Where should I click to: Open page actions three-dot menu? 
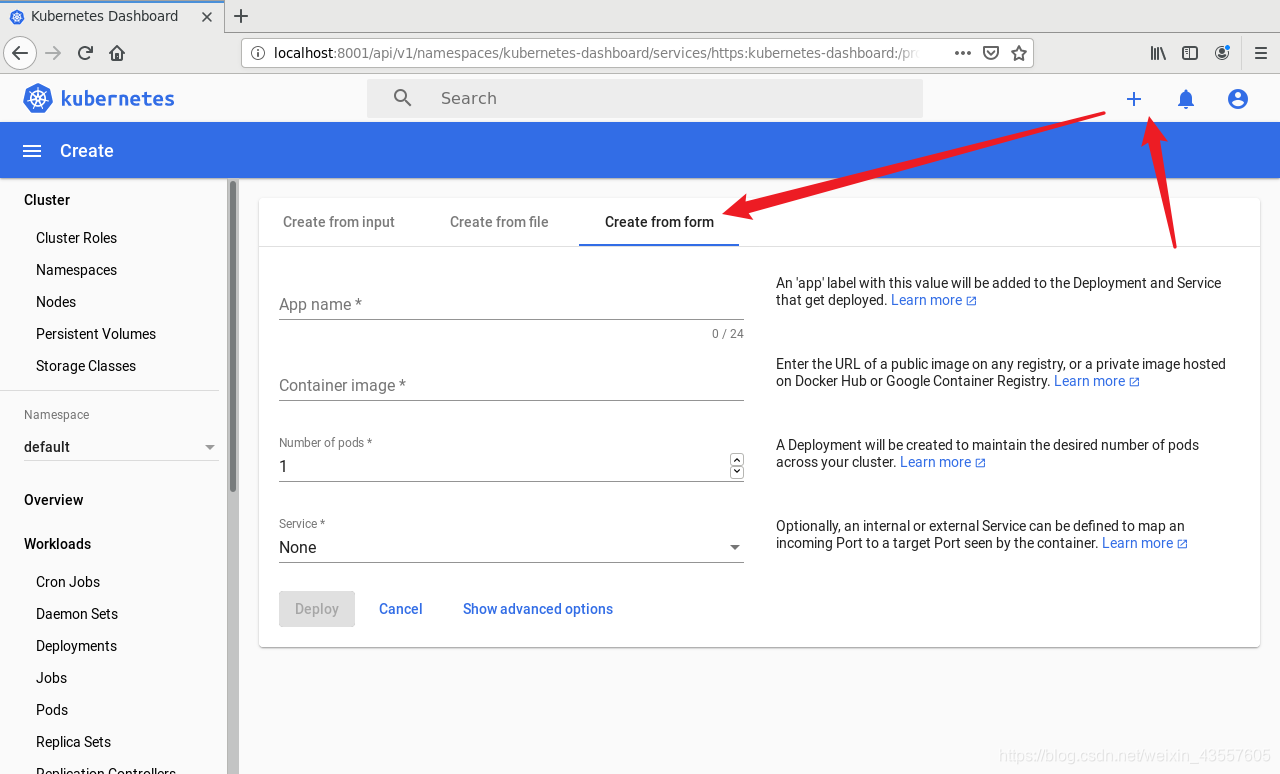click(963, 53)
